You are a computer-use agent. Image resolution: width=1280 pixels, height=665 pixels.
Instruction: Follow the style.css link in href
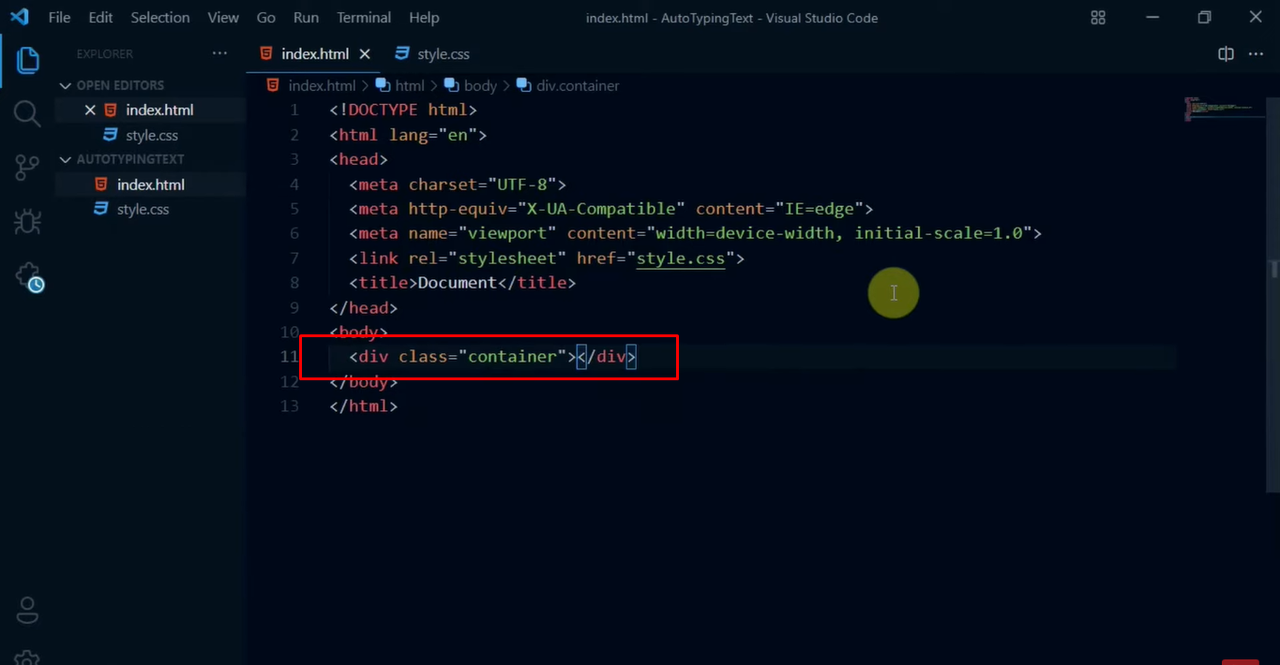tap(681, 258)
